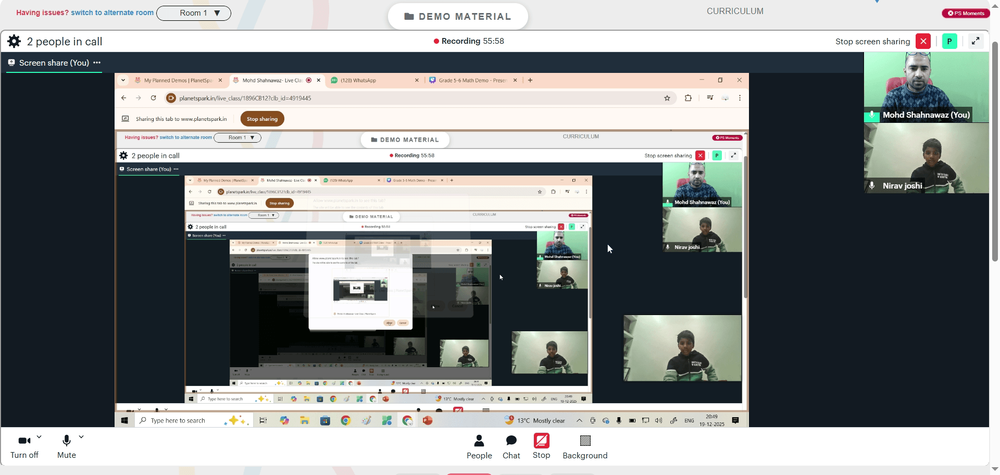
Task: Click the PS Moments button
Action: click(966, 13)
